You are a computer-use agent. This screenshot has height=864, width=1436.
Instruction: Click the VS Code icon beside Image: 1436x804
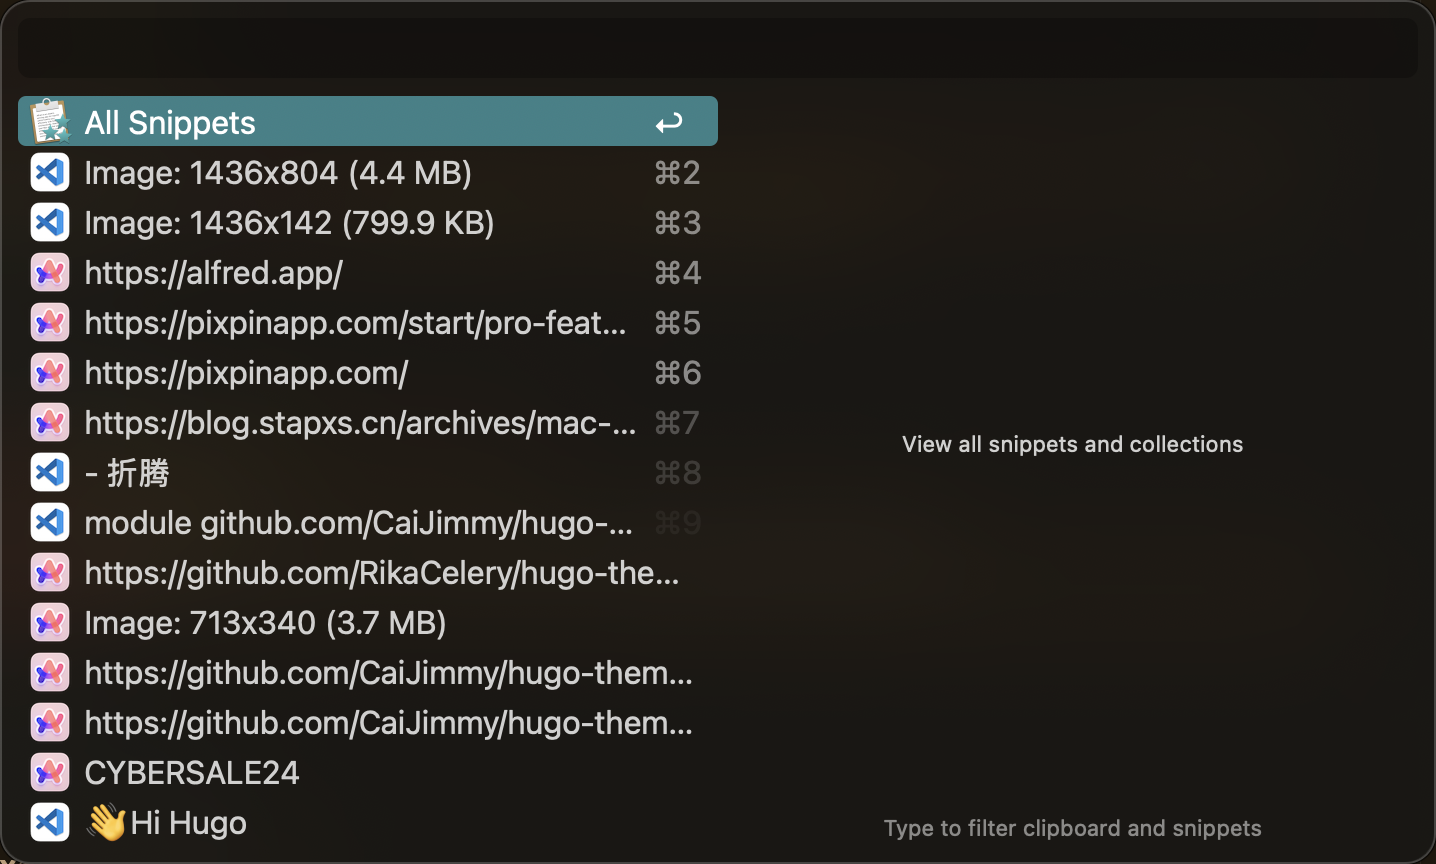(49, 173)
